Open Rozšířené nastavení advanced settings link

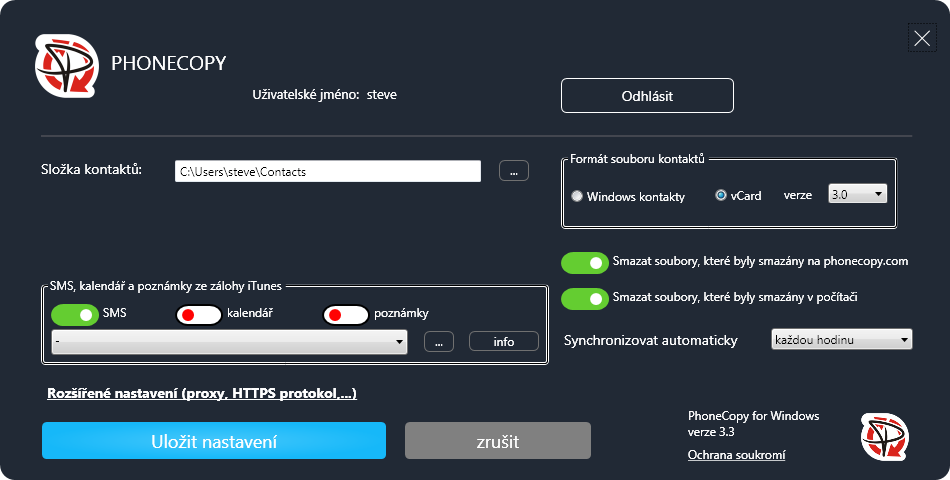(x=202, y=394)
